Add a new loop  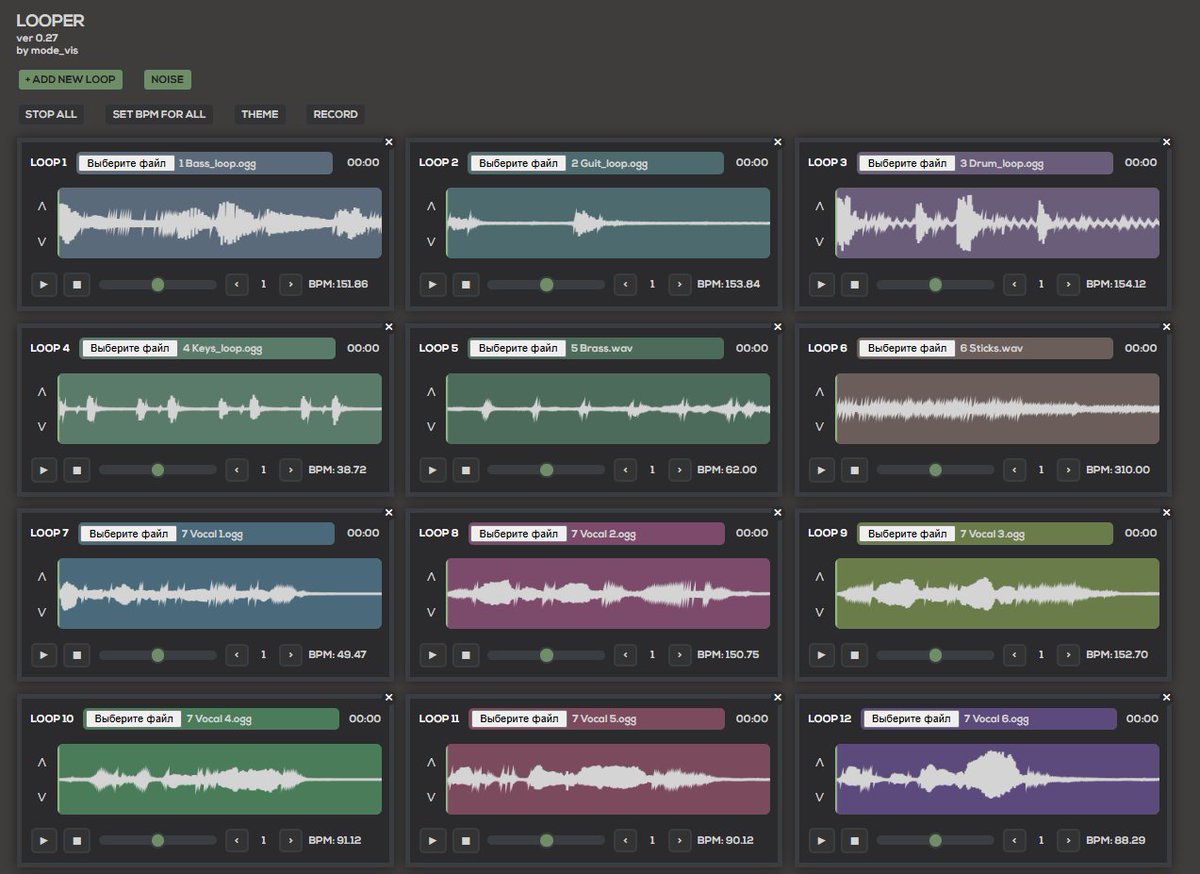70,79
